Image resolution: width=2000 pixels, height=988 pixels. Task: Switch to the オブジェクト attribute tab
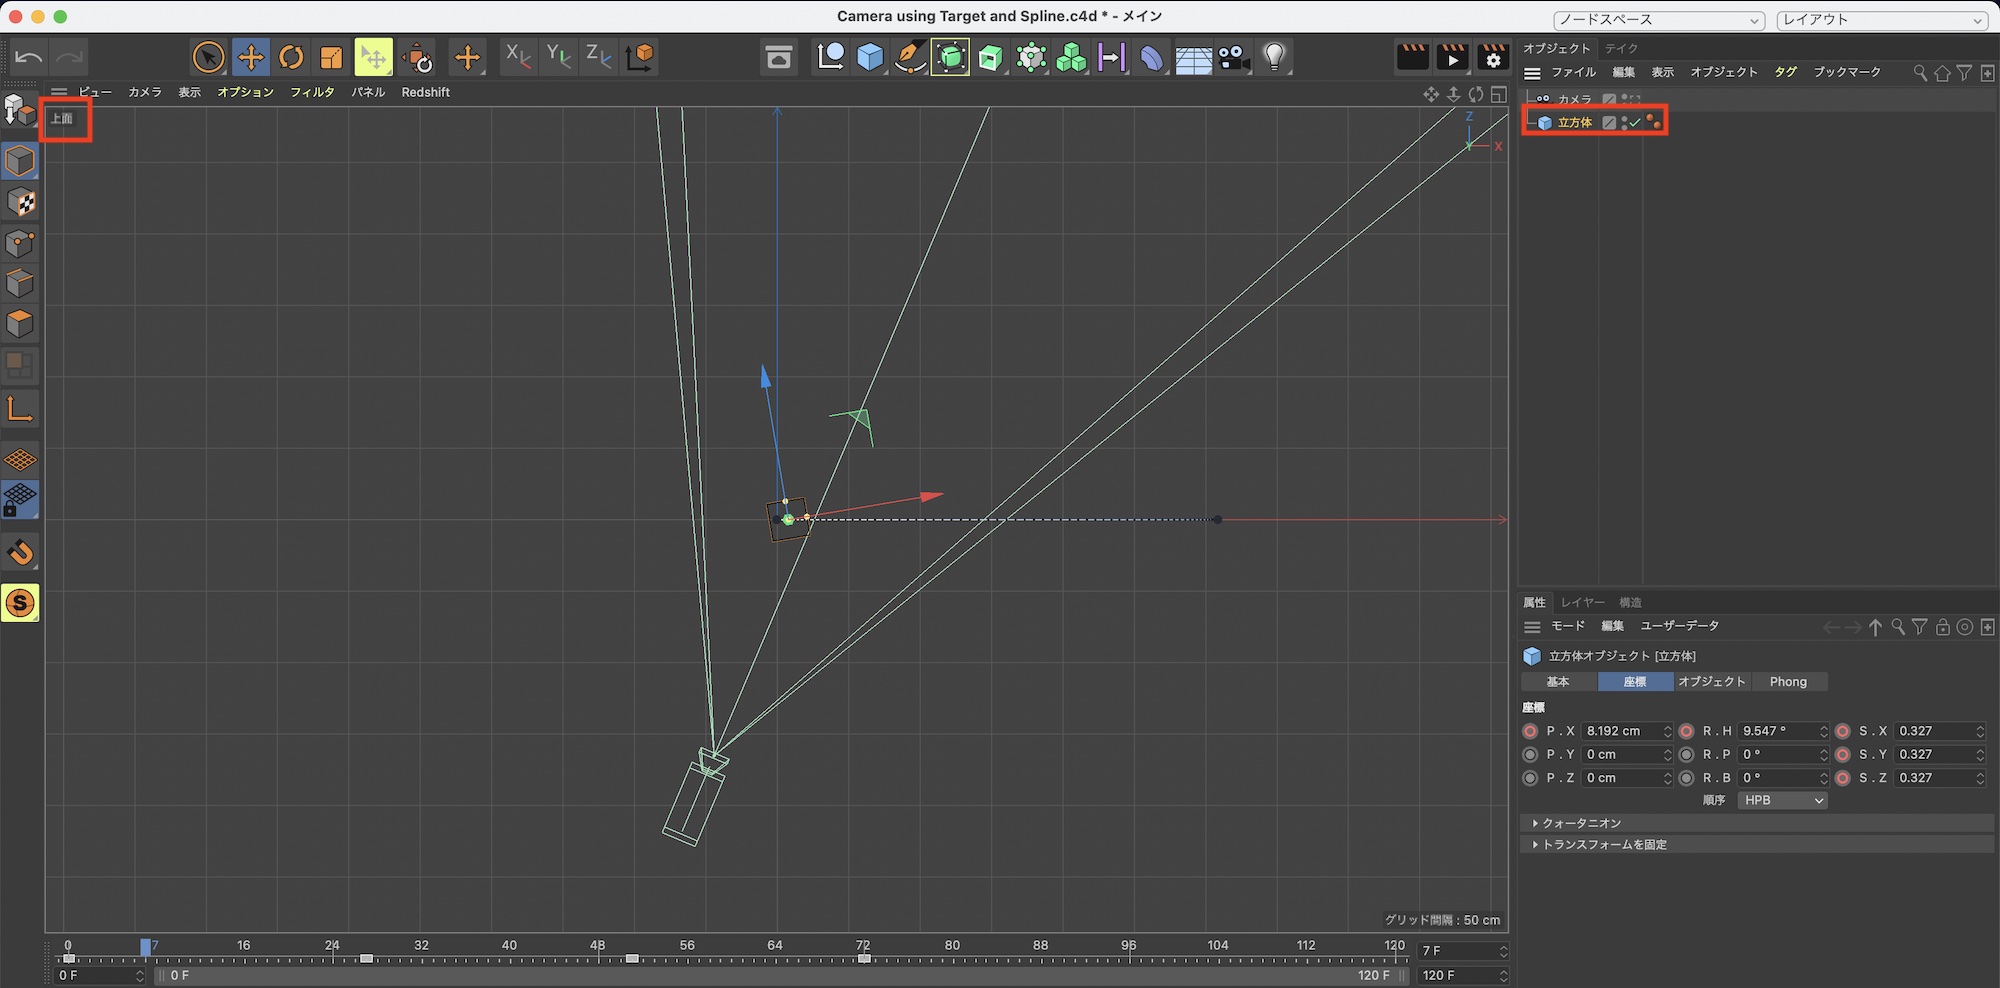[1711, 682]
